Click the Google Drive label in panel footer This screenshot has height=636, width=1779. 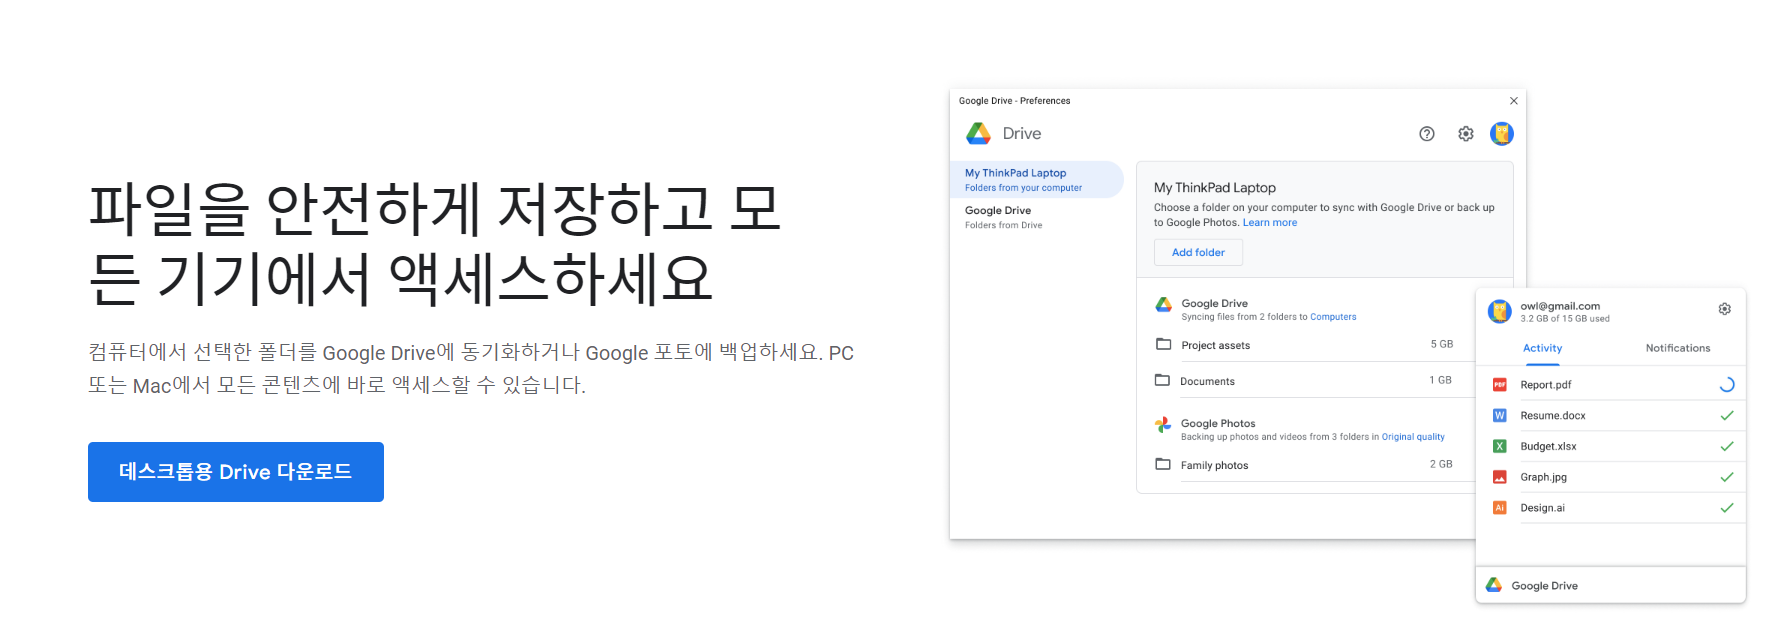1545,586
